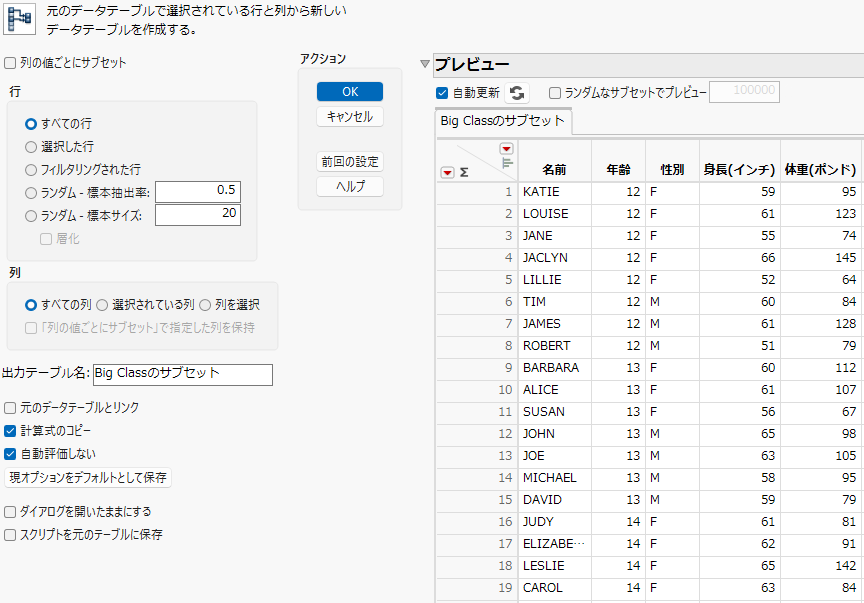Screen dimensions: 864x603
Task: Click the column list icon below the red triangle
Action: click(x=507, y=163)
